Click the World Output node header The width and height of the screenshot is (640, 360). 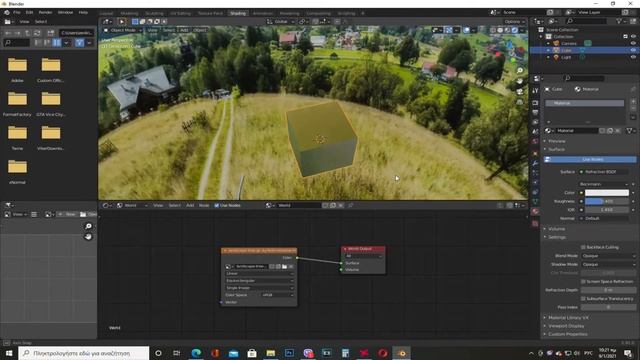(x=363, y=249)
